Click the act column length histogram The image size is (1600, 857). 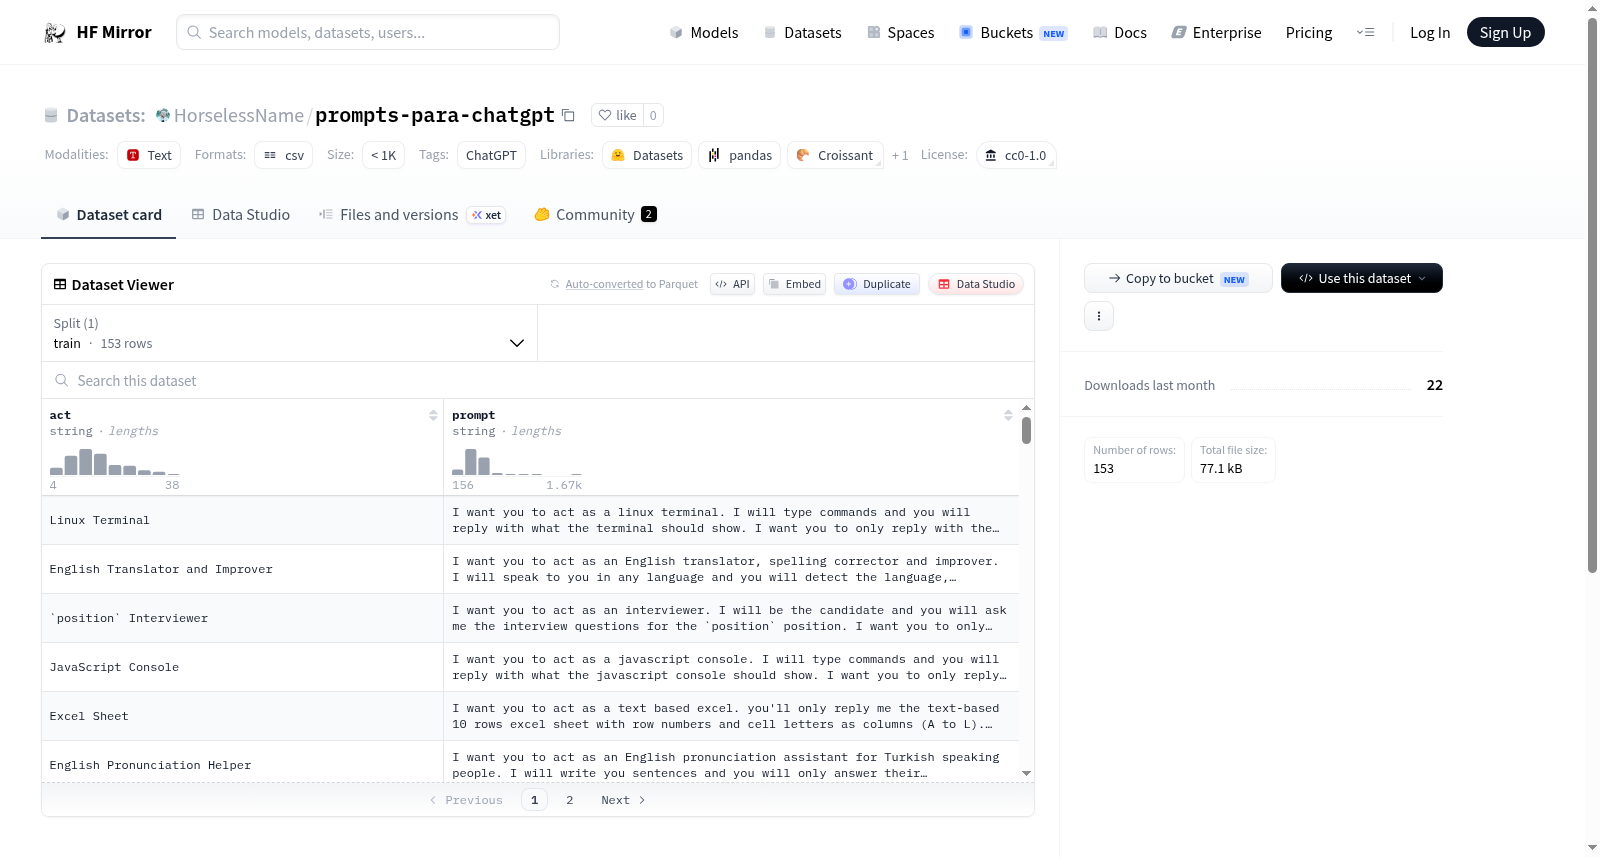pos(115,462)
